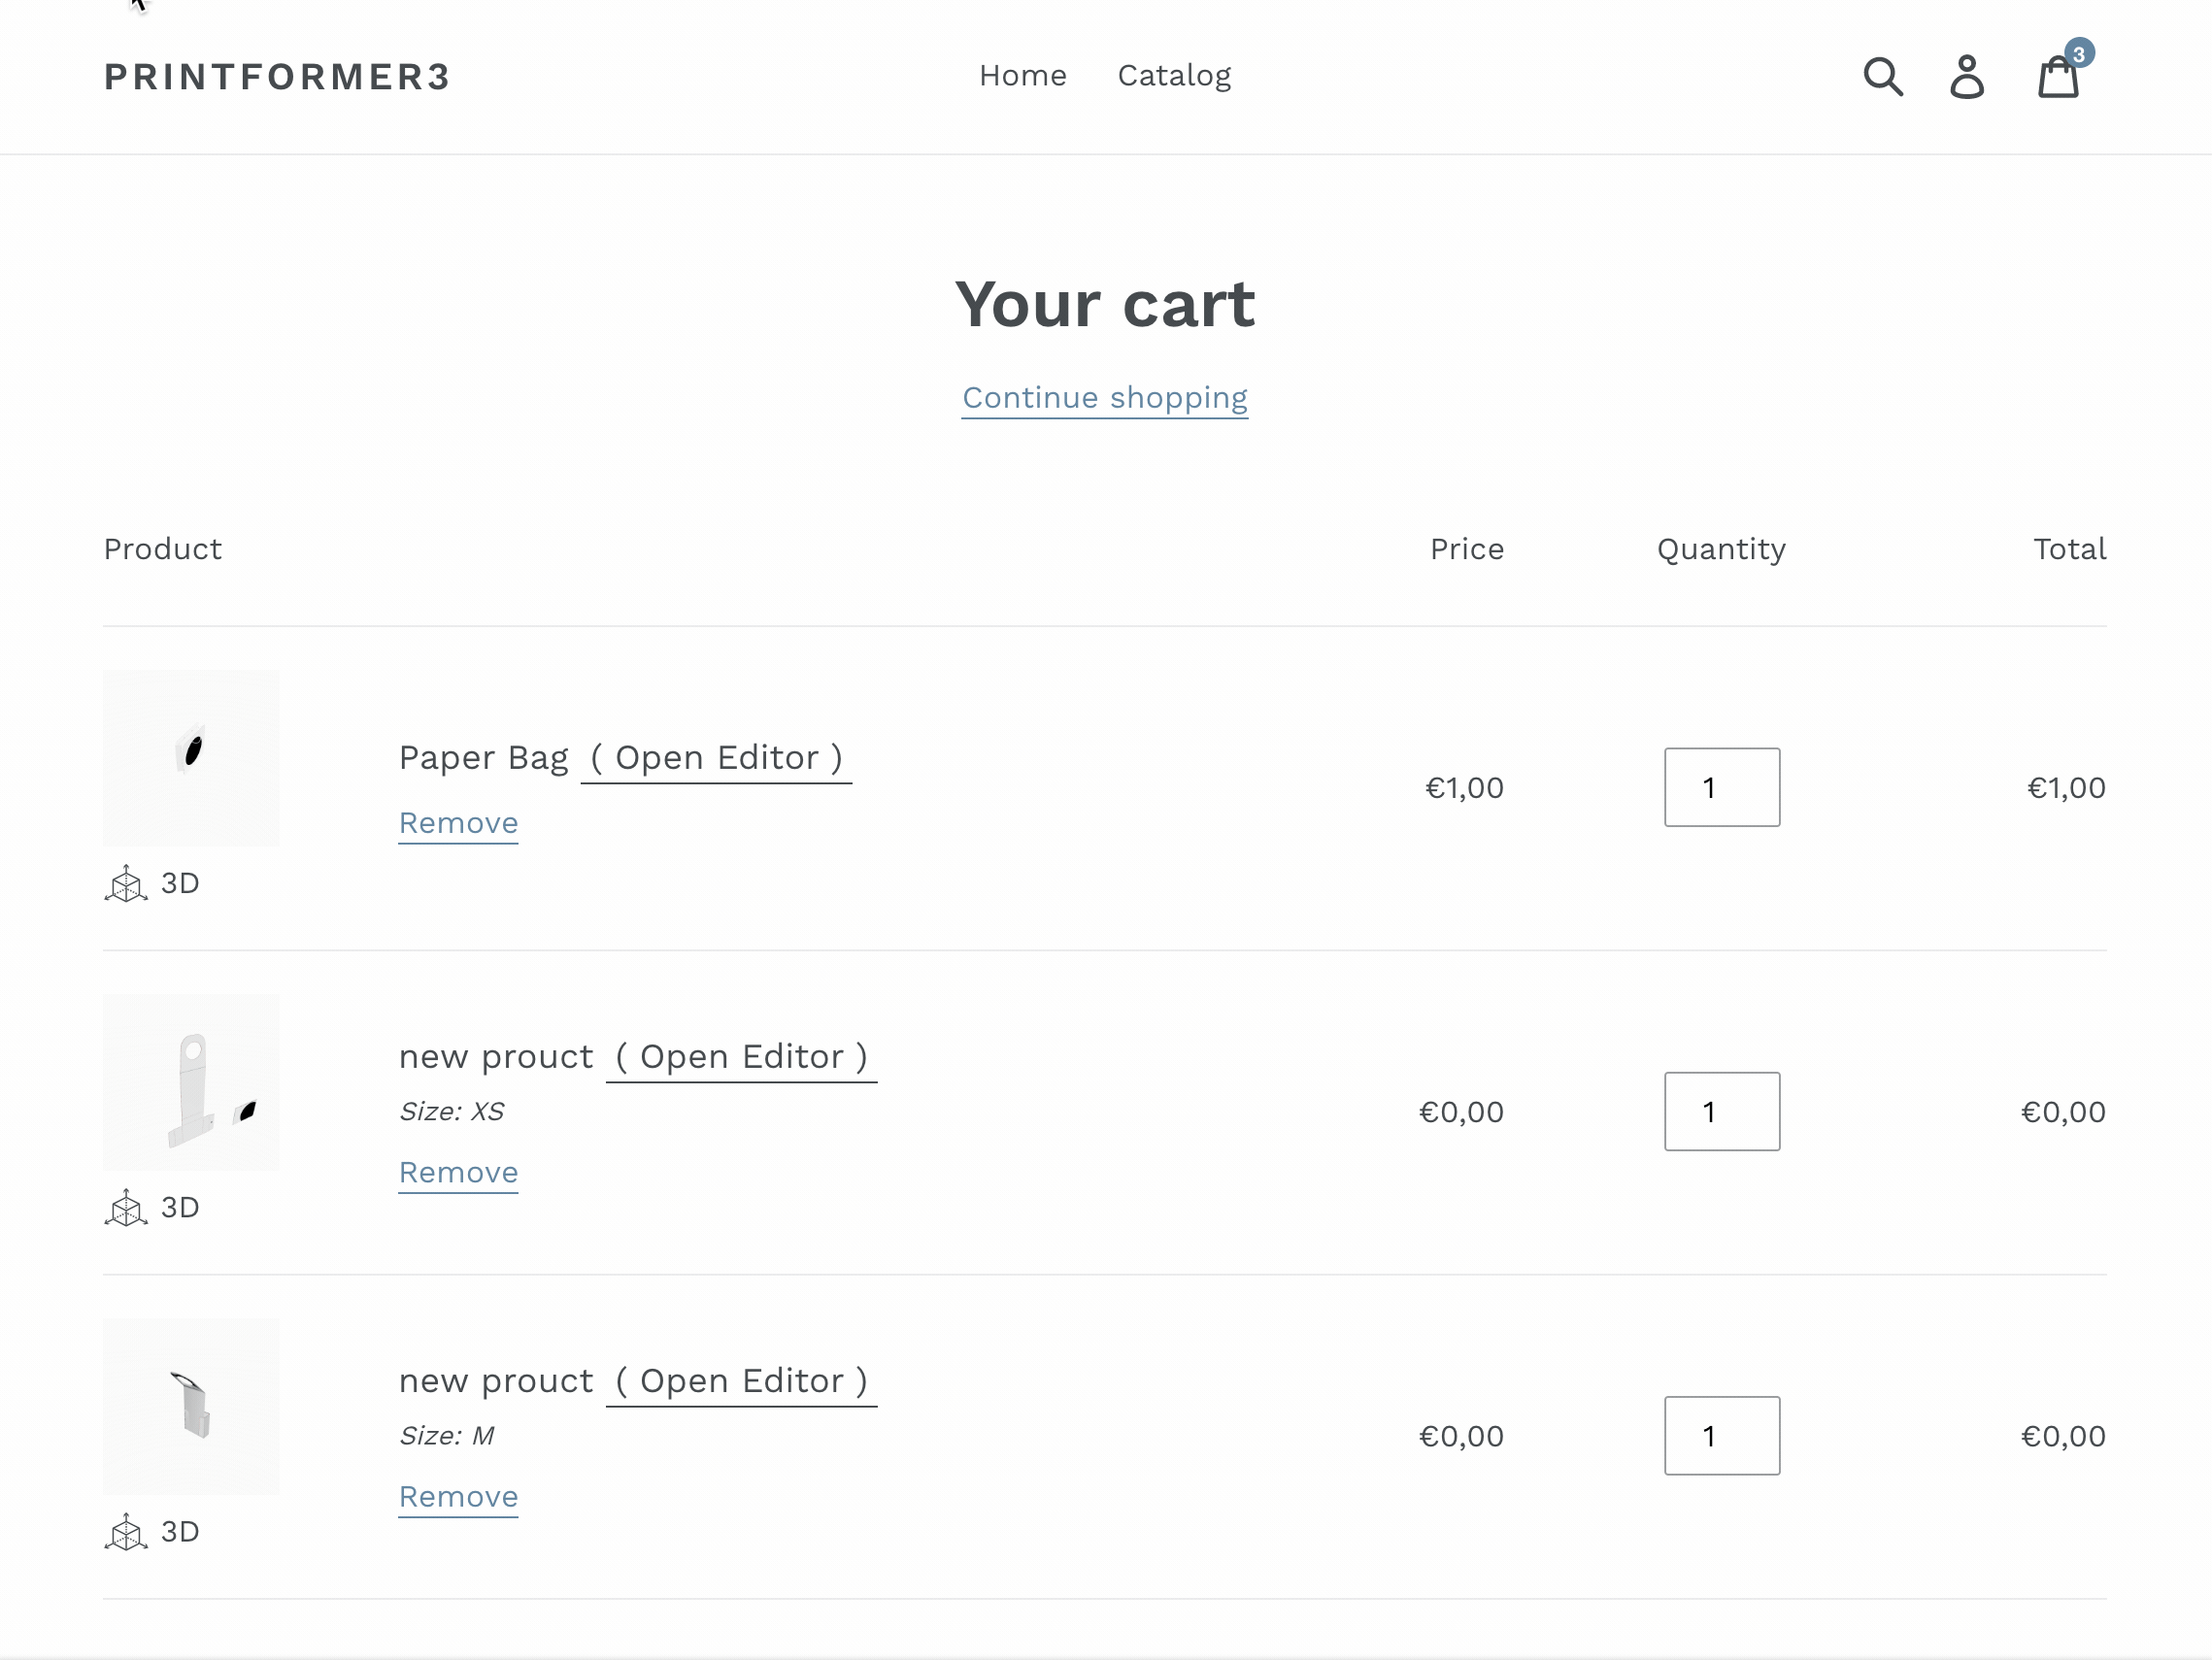
Task: Go to Home in navigation menu
Action: tap(1022, 76)
